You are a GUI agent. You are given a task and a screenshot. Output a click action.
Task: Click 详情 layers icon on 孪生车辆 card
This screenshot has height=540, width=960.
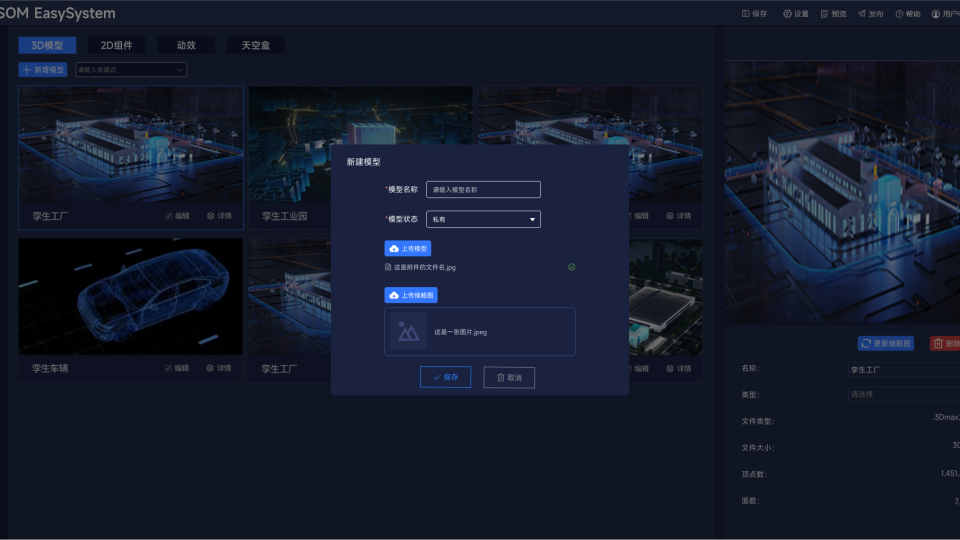tap(210, 368)
